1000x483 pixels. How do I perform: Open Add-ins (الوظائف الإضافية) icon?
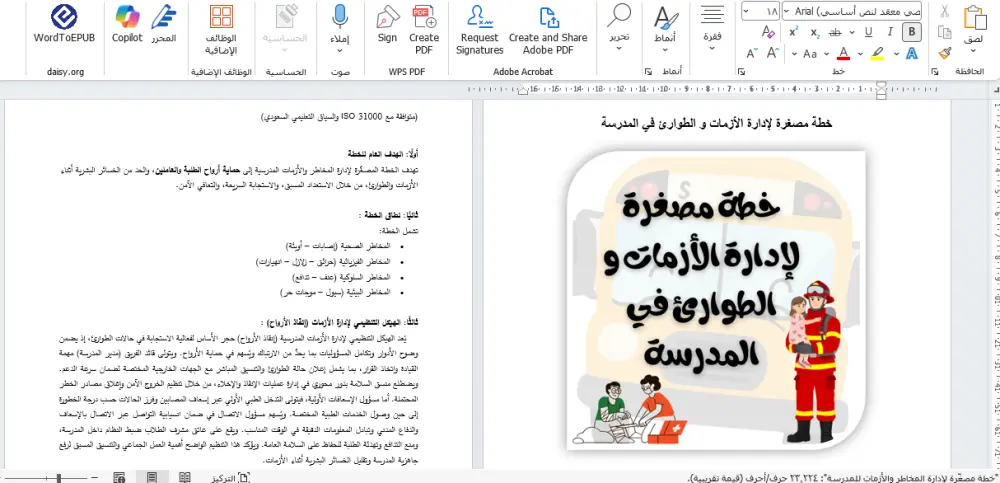221,29
